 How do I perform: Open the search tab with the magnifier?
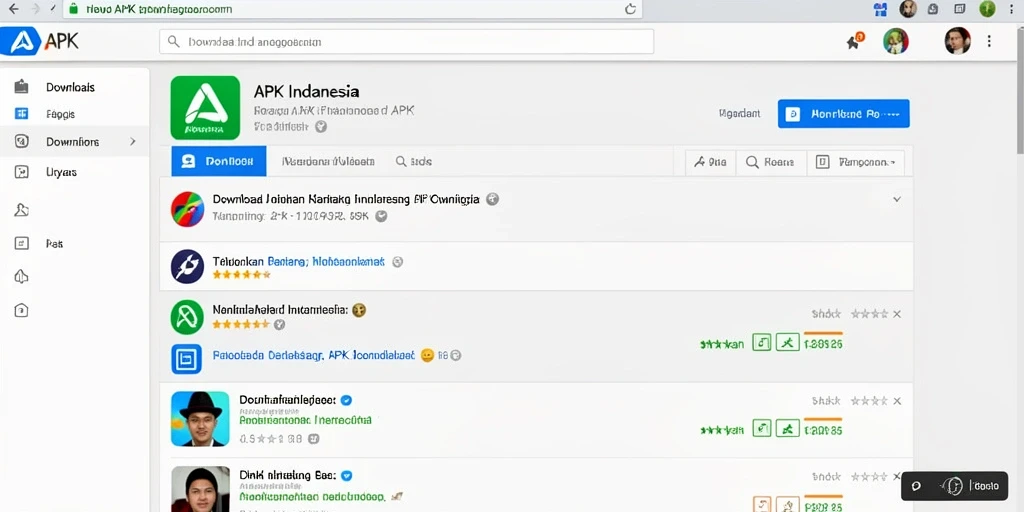(413, 161)
